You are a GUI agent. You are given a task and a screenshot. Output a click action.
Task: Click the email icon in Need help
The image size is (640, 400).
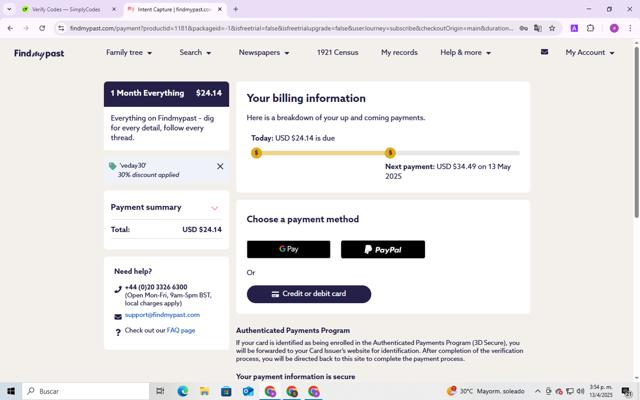[x=118, y=317]
